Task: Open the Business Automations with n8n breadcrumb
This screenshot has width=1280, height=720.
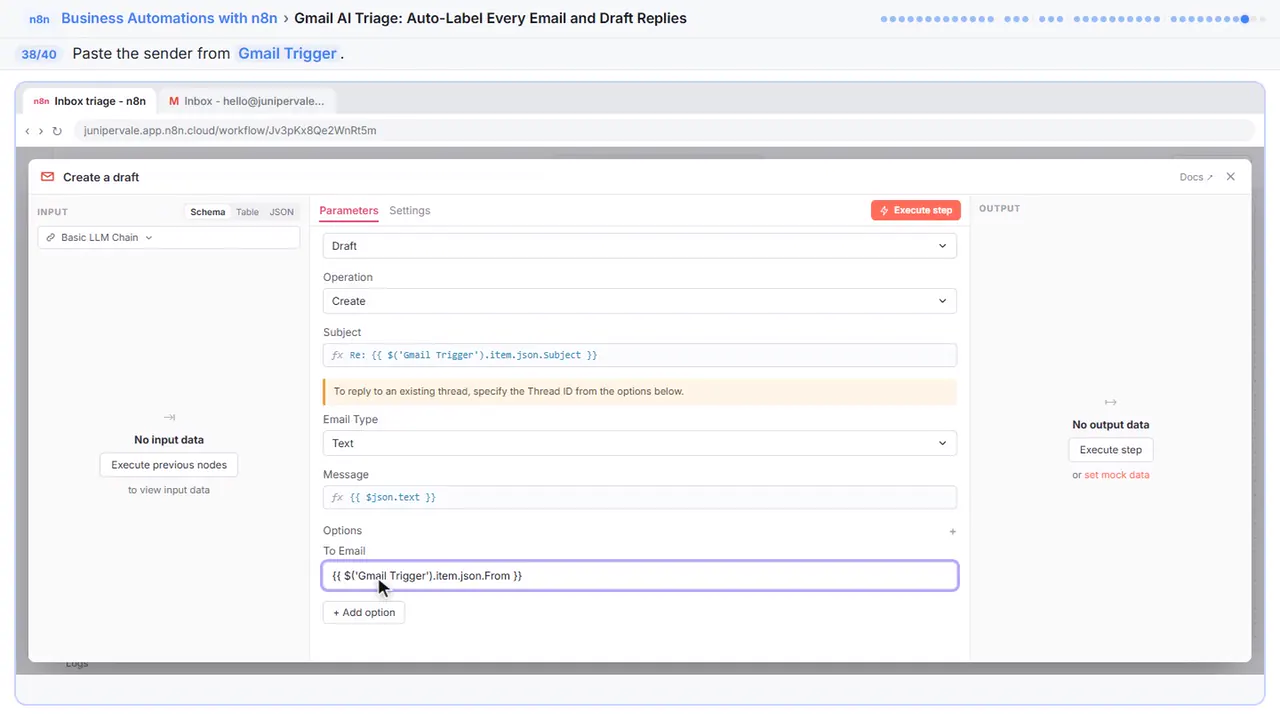Action: coord(169,18)
